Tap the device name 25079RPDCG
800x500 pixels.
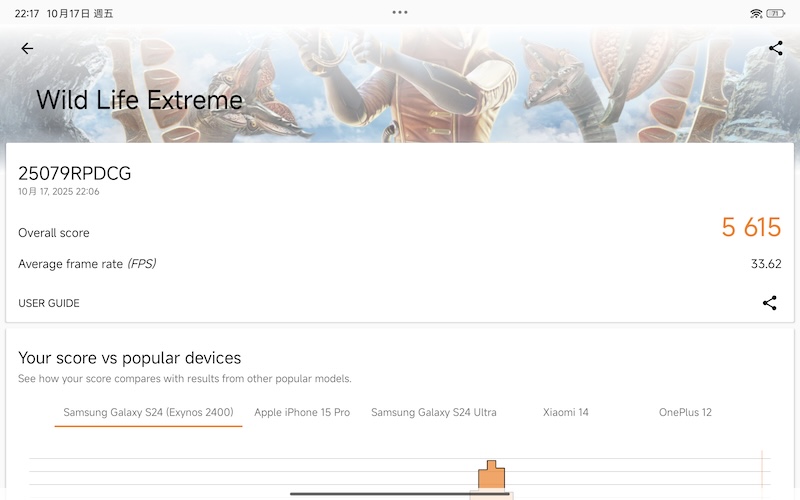pyautogui.click(x=74, y=173)
